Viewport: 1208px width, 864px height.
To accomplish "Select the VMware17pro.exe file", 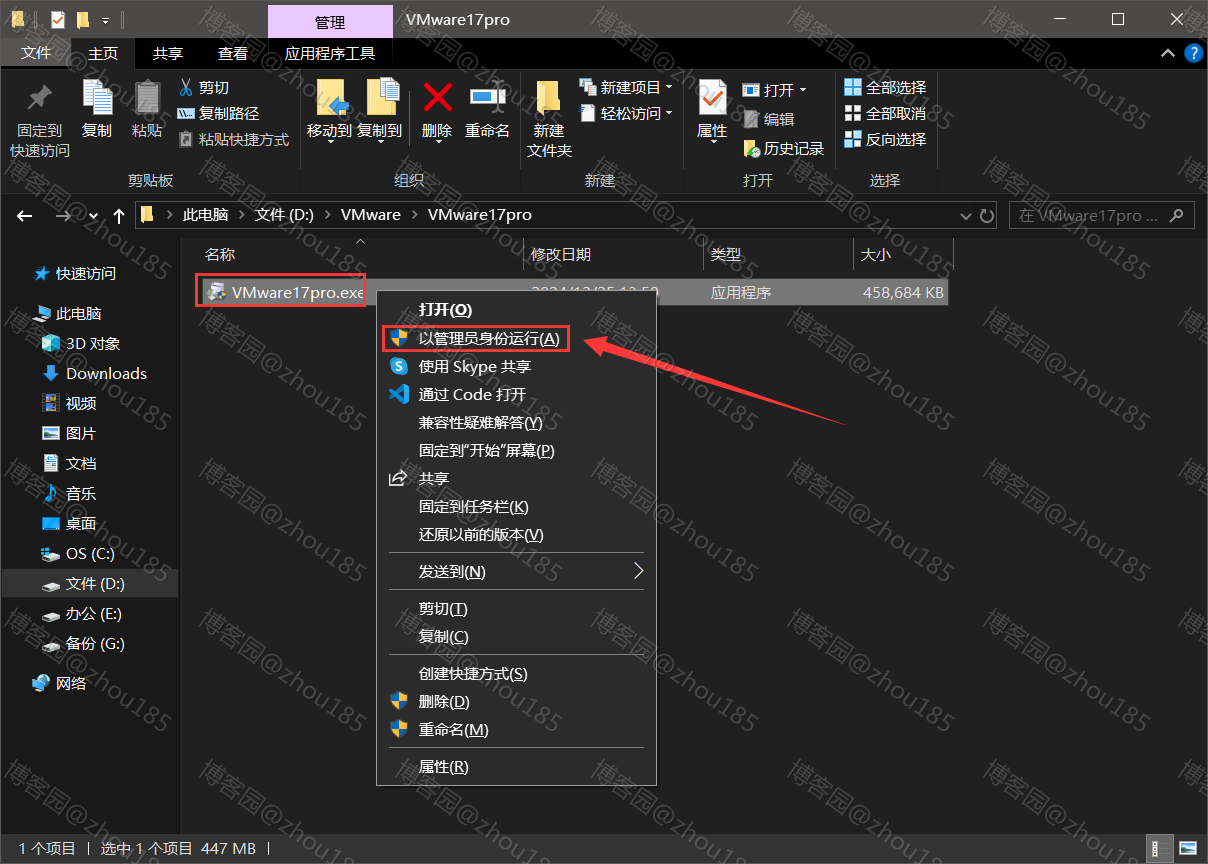I will pos(297,293).
